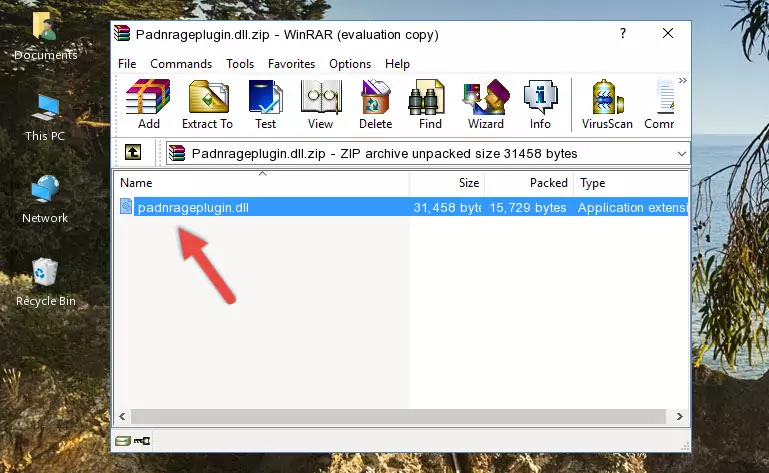Image resolution: width=769 pixels, height=473 pixels.
Task: Launch the Wizard tool
Action: [486, 104]
